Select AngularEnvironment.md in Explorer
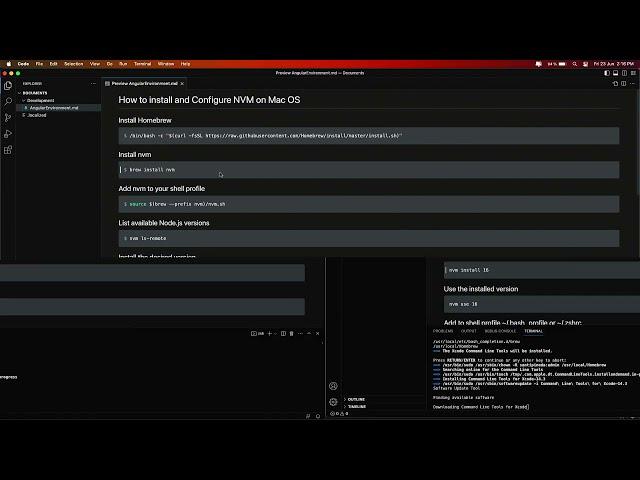Viewport: 640px width, 480px height. point(54,108)
